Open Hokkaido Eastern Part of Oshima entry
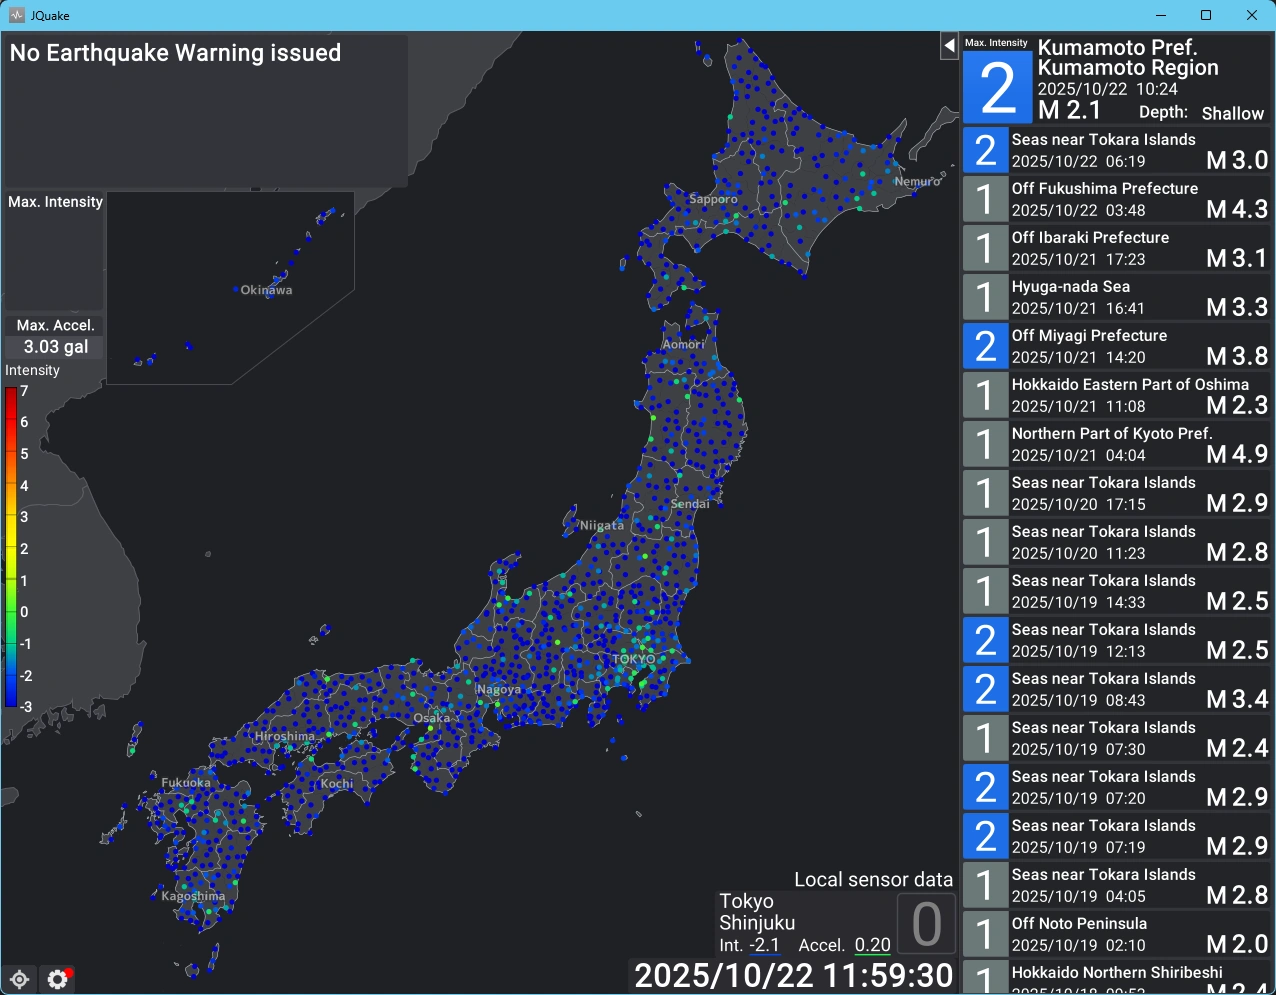The image size is (1276, 995). tap(1116, 395)
